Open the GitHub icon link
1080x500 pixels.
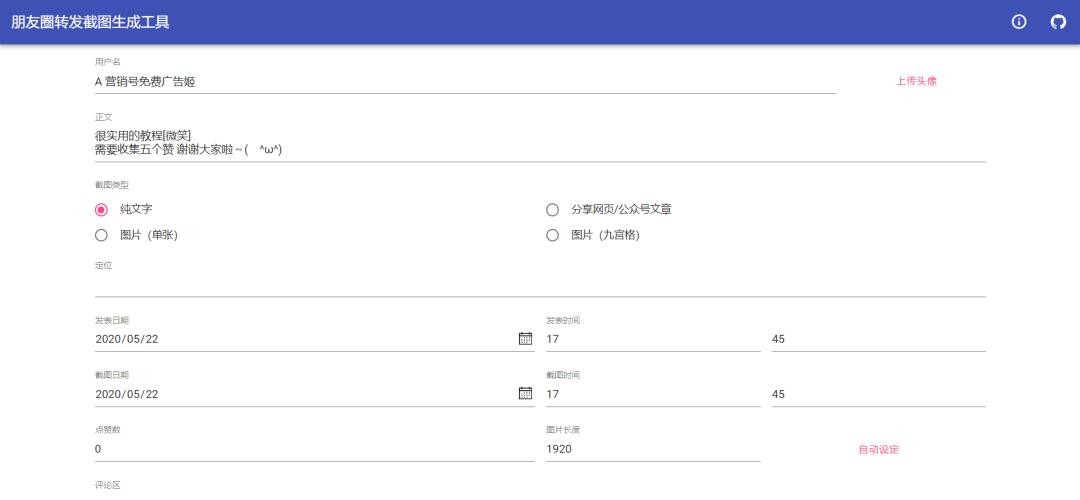point(1058,22)
